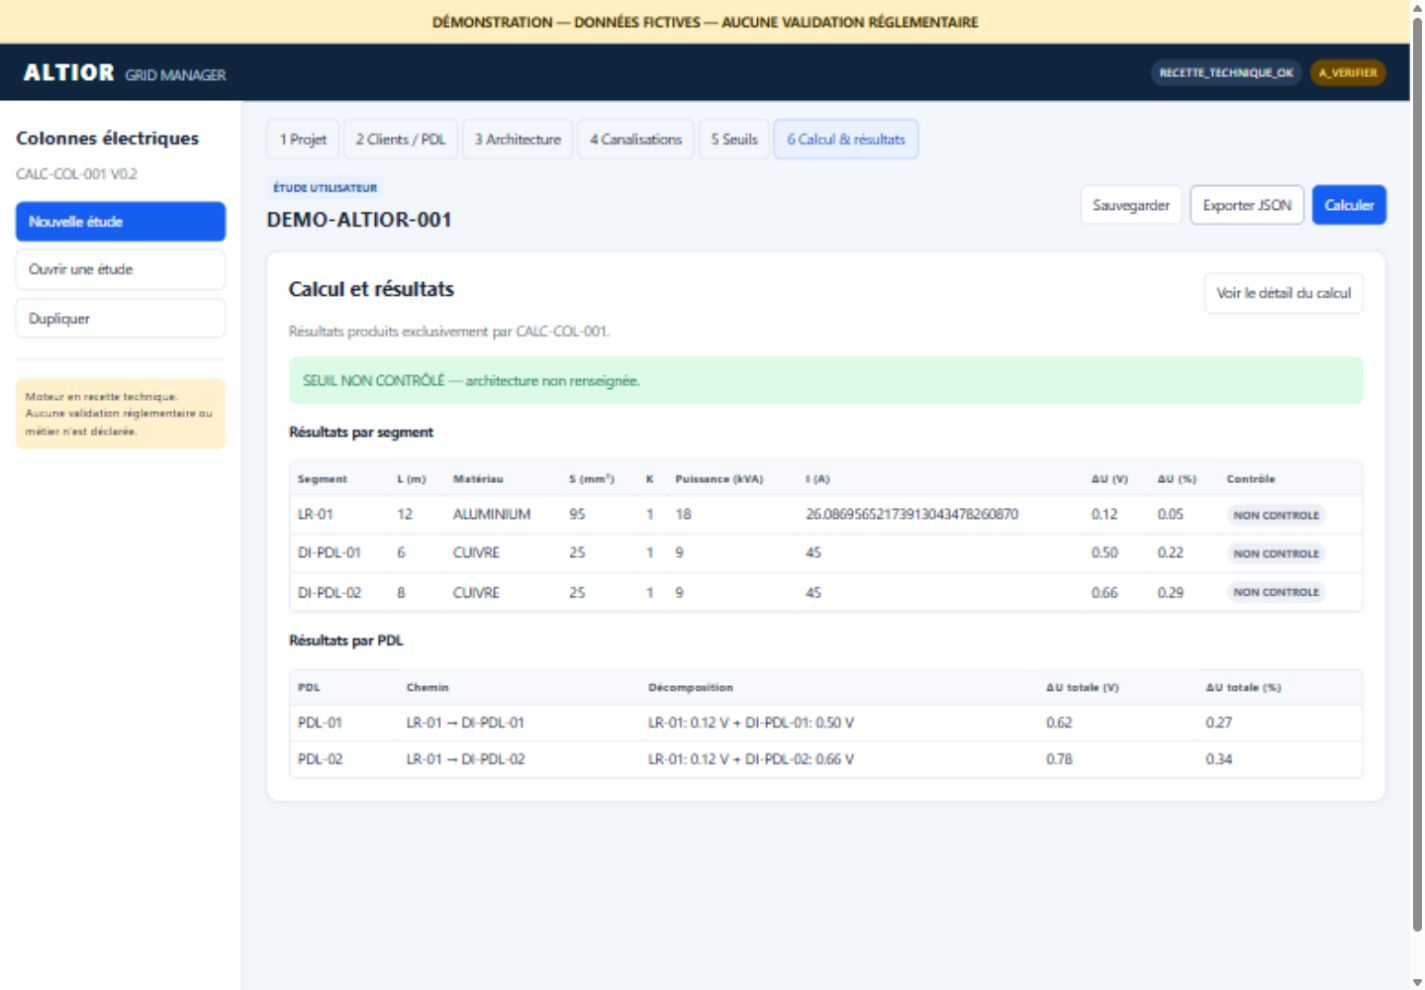Click the Nouvelle étude button
Image resolution: width=1425 pixels, height=990 pixels.
pos(121,222)
